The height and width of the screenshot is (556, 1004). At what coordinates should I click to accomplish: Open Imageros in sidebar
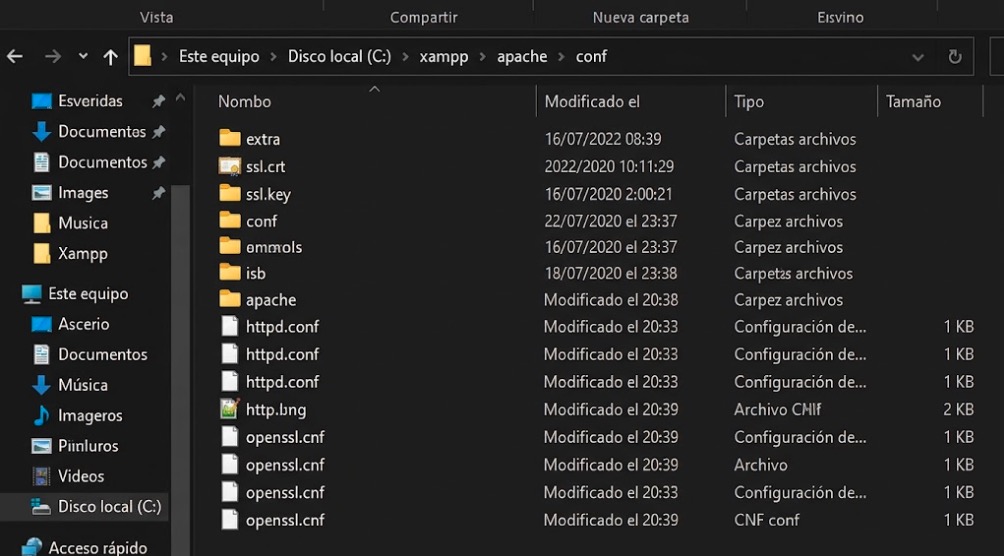[90, 416]
